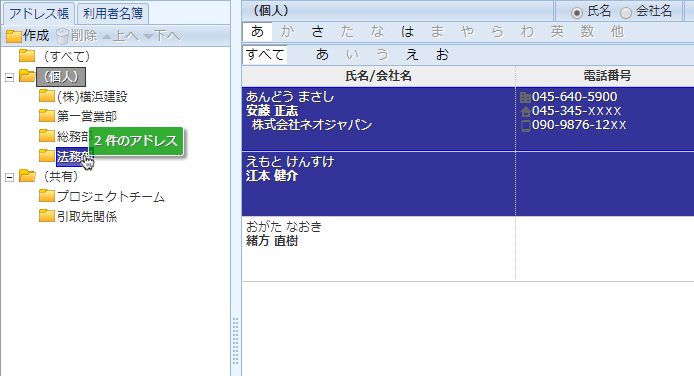This screenshot has width=694, height=376.
Task: Click the あ sub-filter below すべて row
Action: coord(322,55)
